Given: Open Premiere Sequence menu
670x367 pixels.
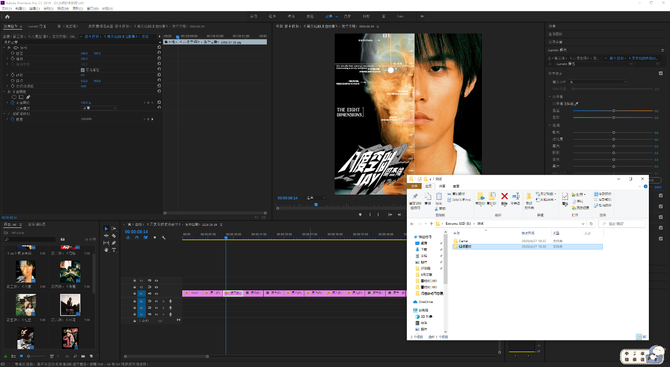Looking at the screenshot, I should (49, 8).
